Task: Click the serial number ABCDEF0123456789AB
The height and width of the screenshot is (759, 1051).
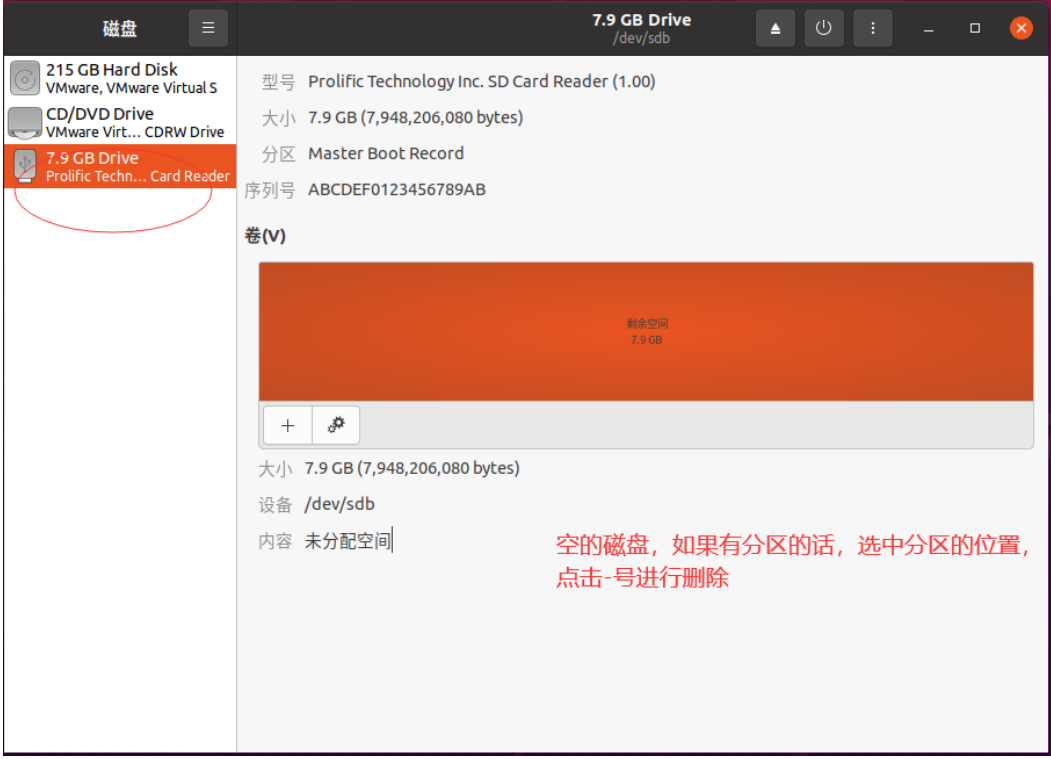Action: [397, 190]
